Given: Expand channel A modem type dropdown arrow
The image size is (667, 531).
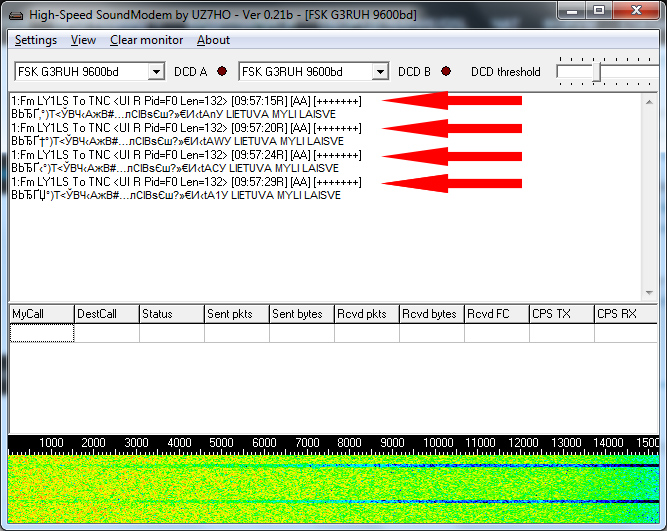Looking at the screenshot, I should tap(156, 71).
